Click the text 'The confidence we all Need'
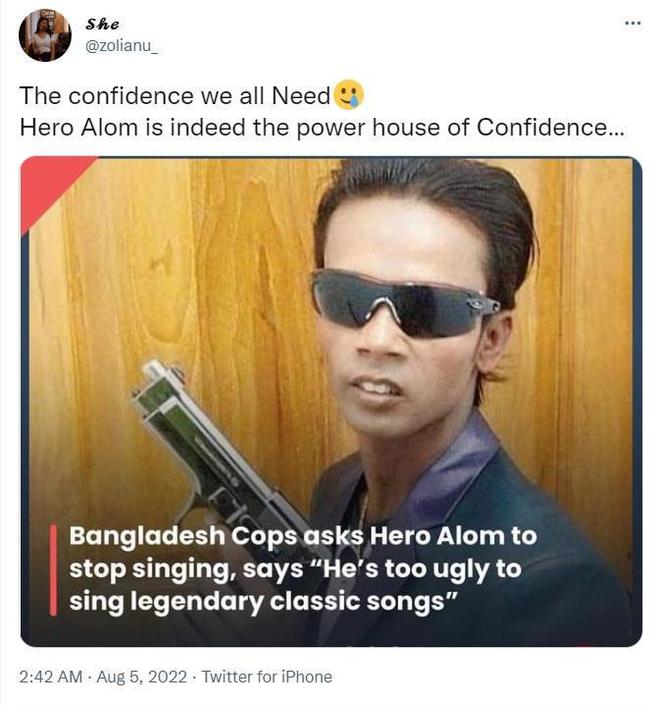This screenshot has width=660, height=706. tap(175, 95)
